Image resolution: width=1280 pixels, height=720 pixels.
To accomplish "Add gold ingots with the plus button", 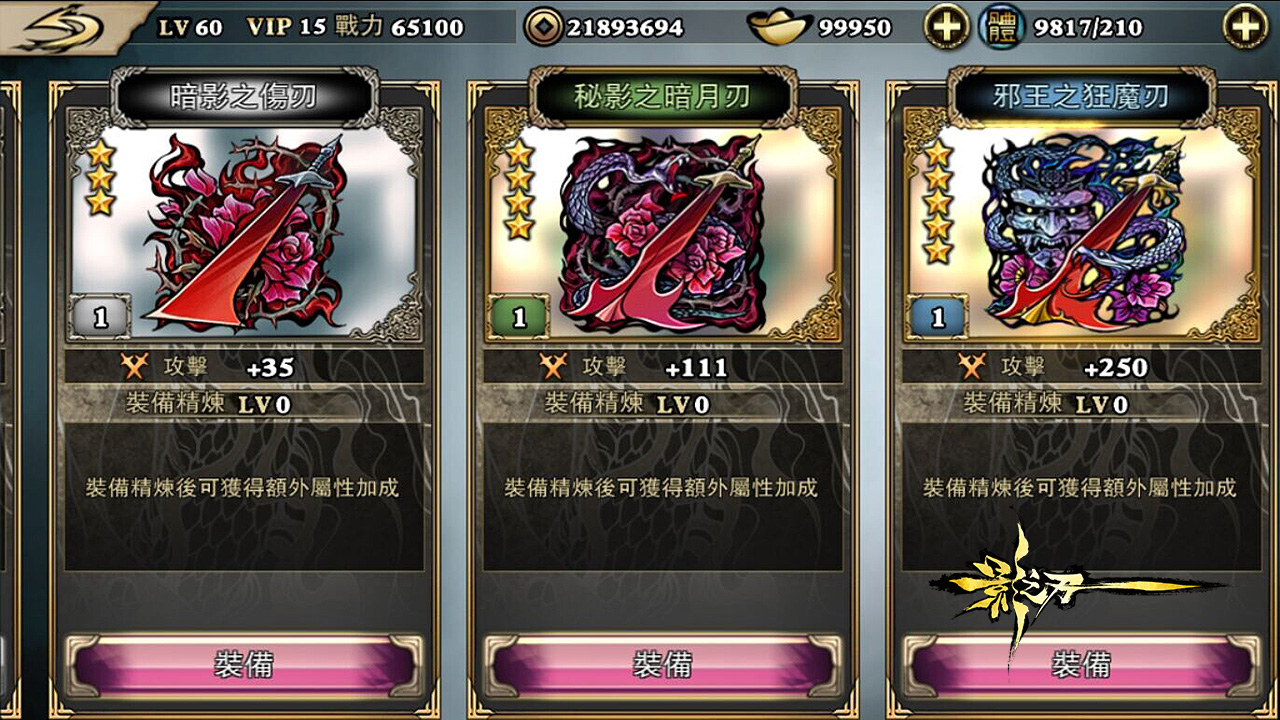I will pos(946,27).
